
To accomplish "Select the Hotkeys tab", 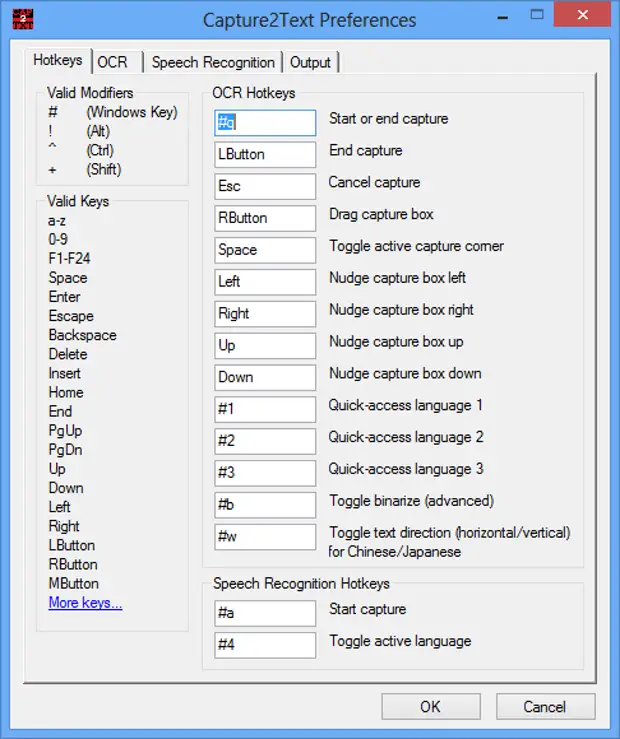I will coord(58,61).
